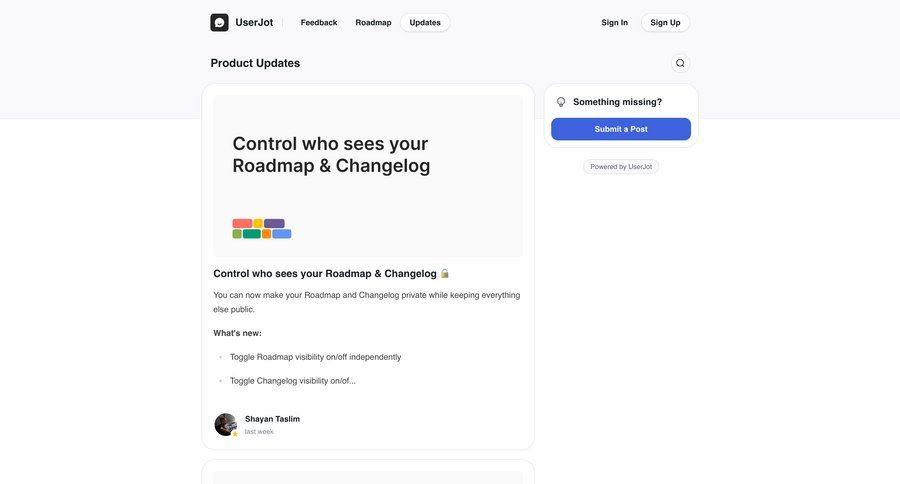
Task: Switch to the Roadmap tab
Action: click(373, 22)
